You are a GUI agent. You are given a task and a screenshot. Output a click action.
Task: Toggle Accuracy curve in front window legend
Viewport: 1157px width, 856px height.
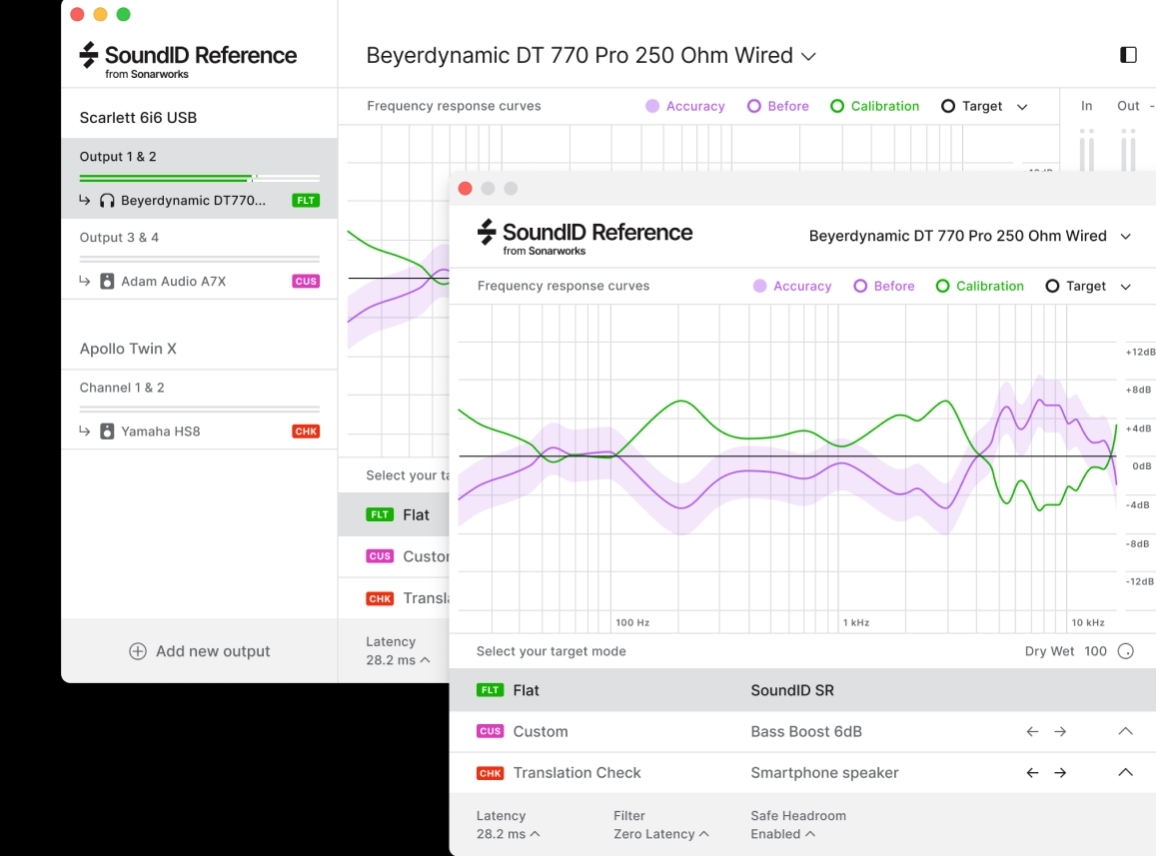[x=760, y=286]
